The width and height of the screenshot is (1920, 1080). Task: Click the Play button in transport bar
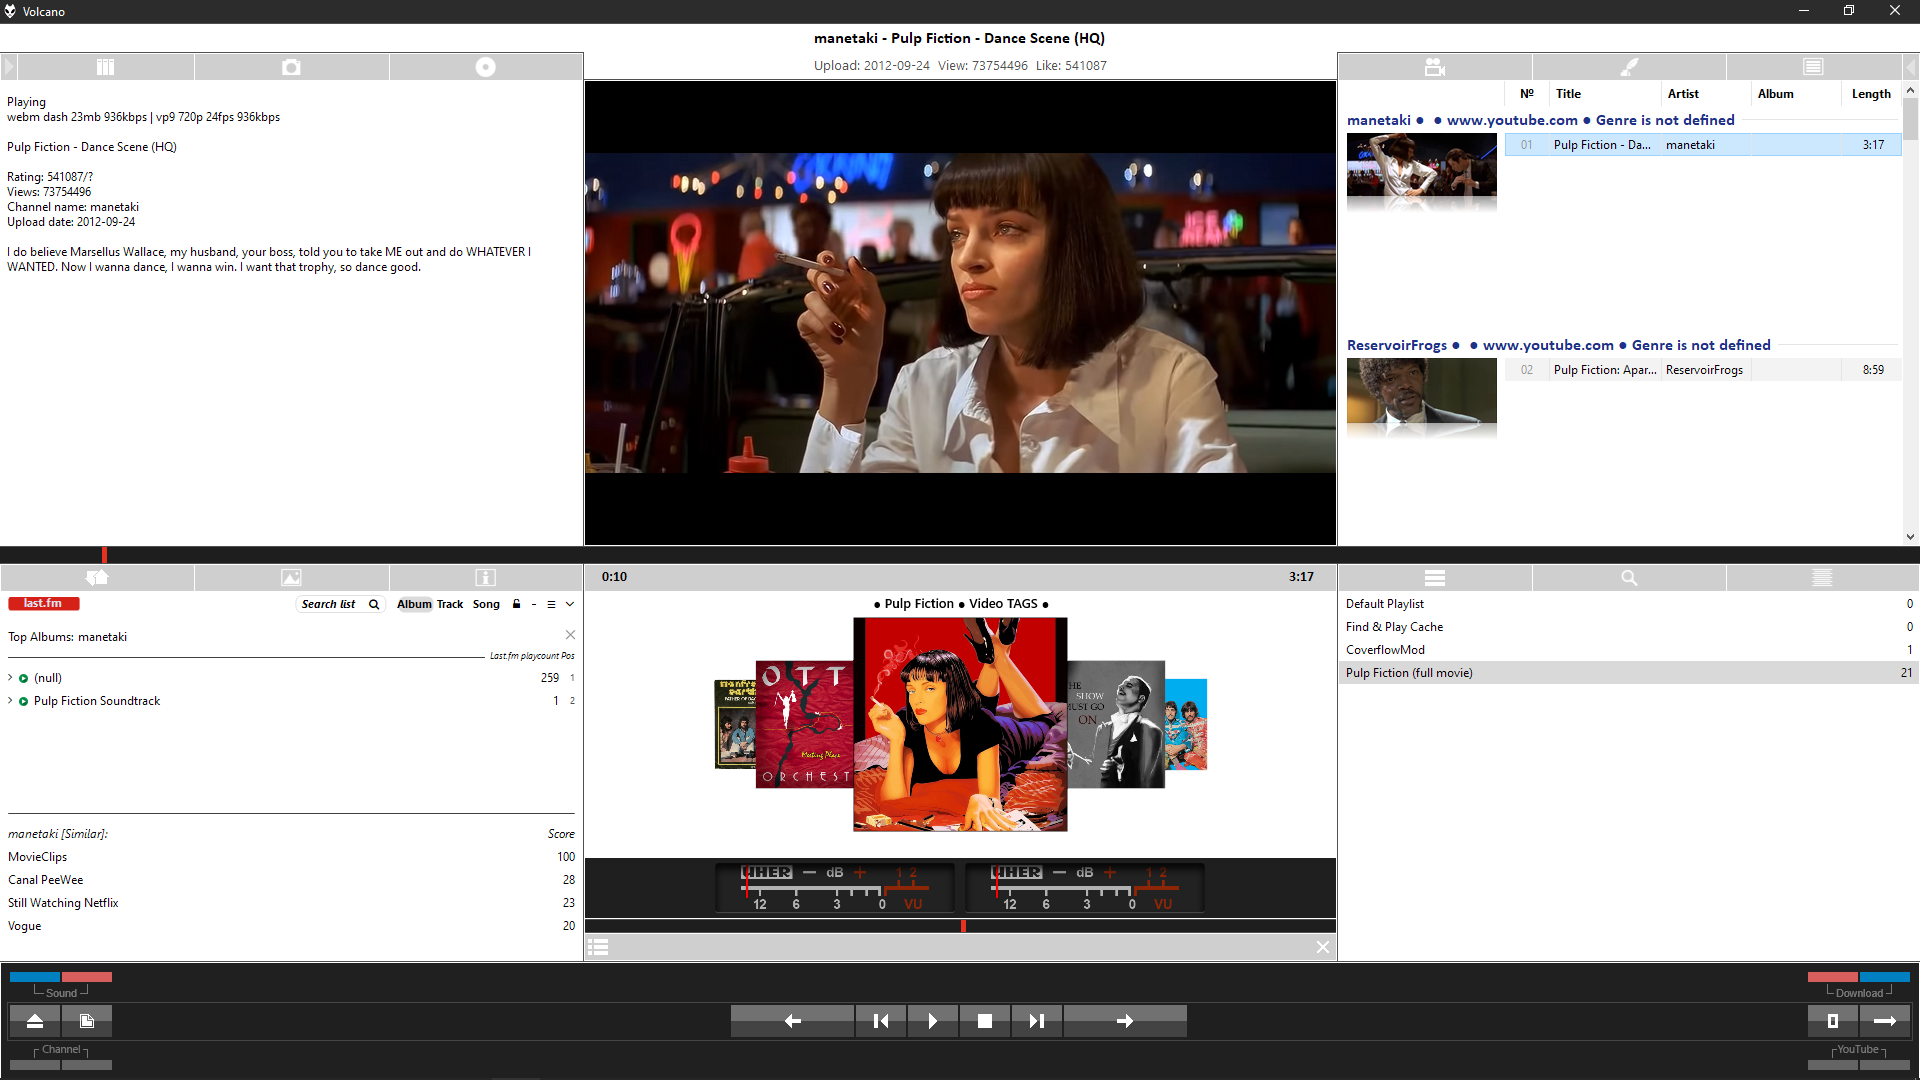coord(932,1021)
